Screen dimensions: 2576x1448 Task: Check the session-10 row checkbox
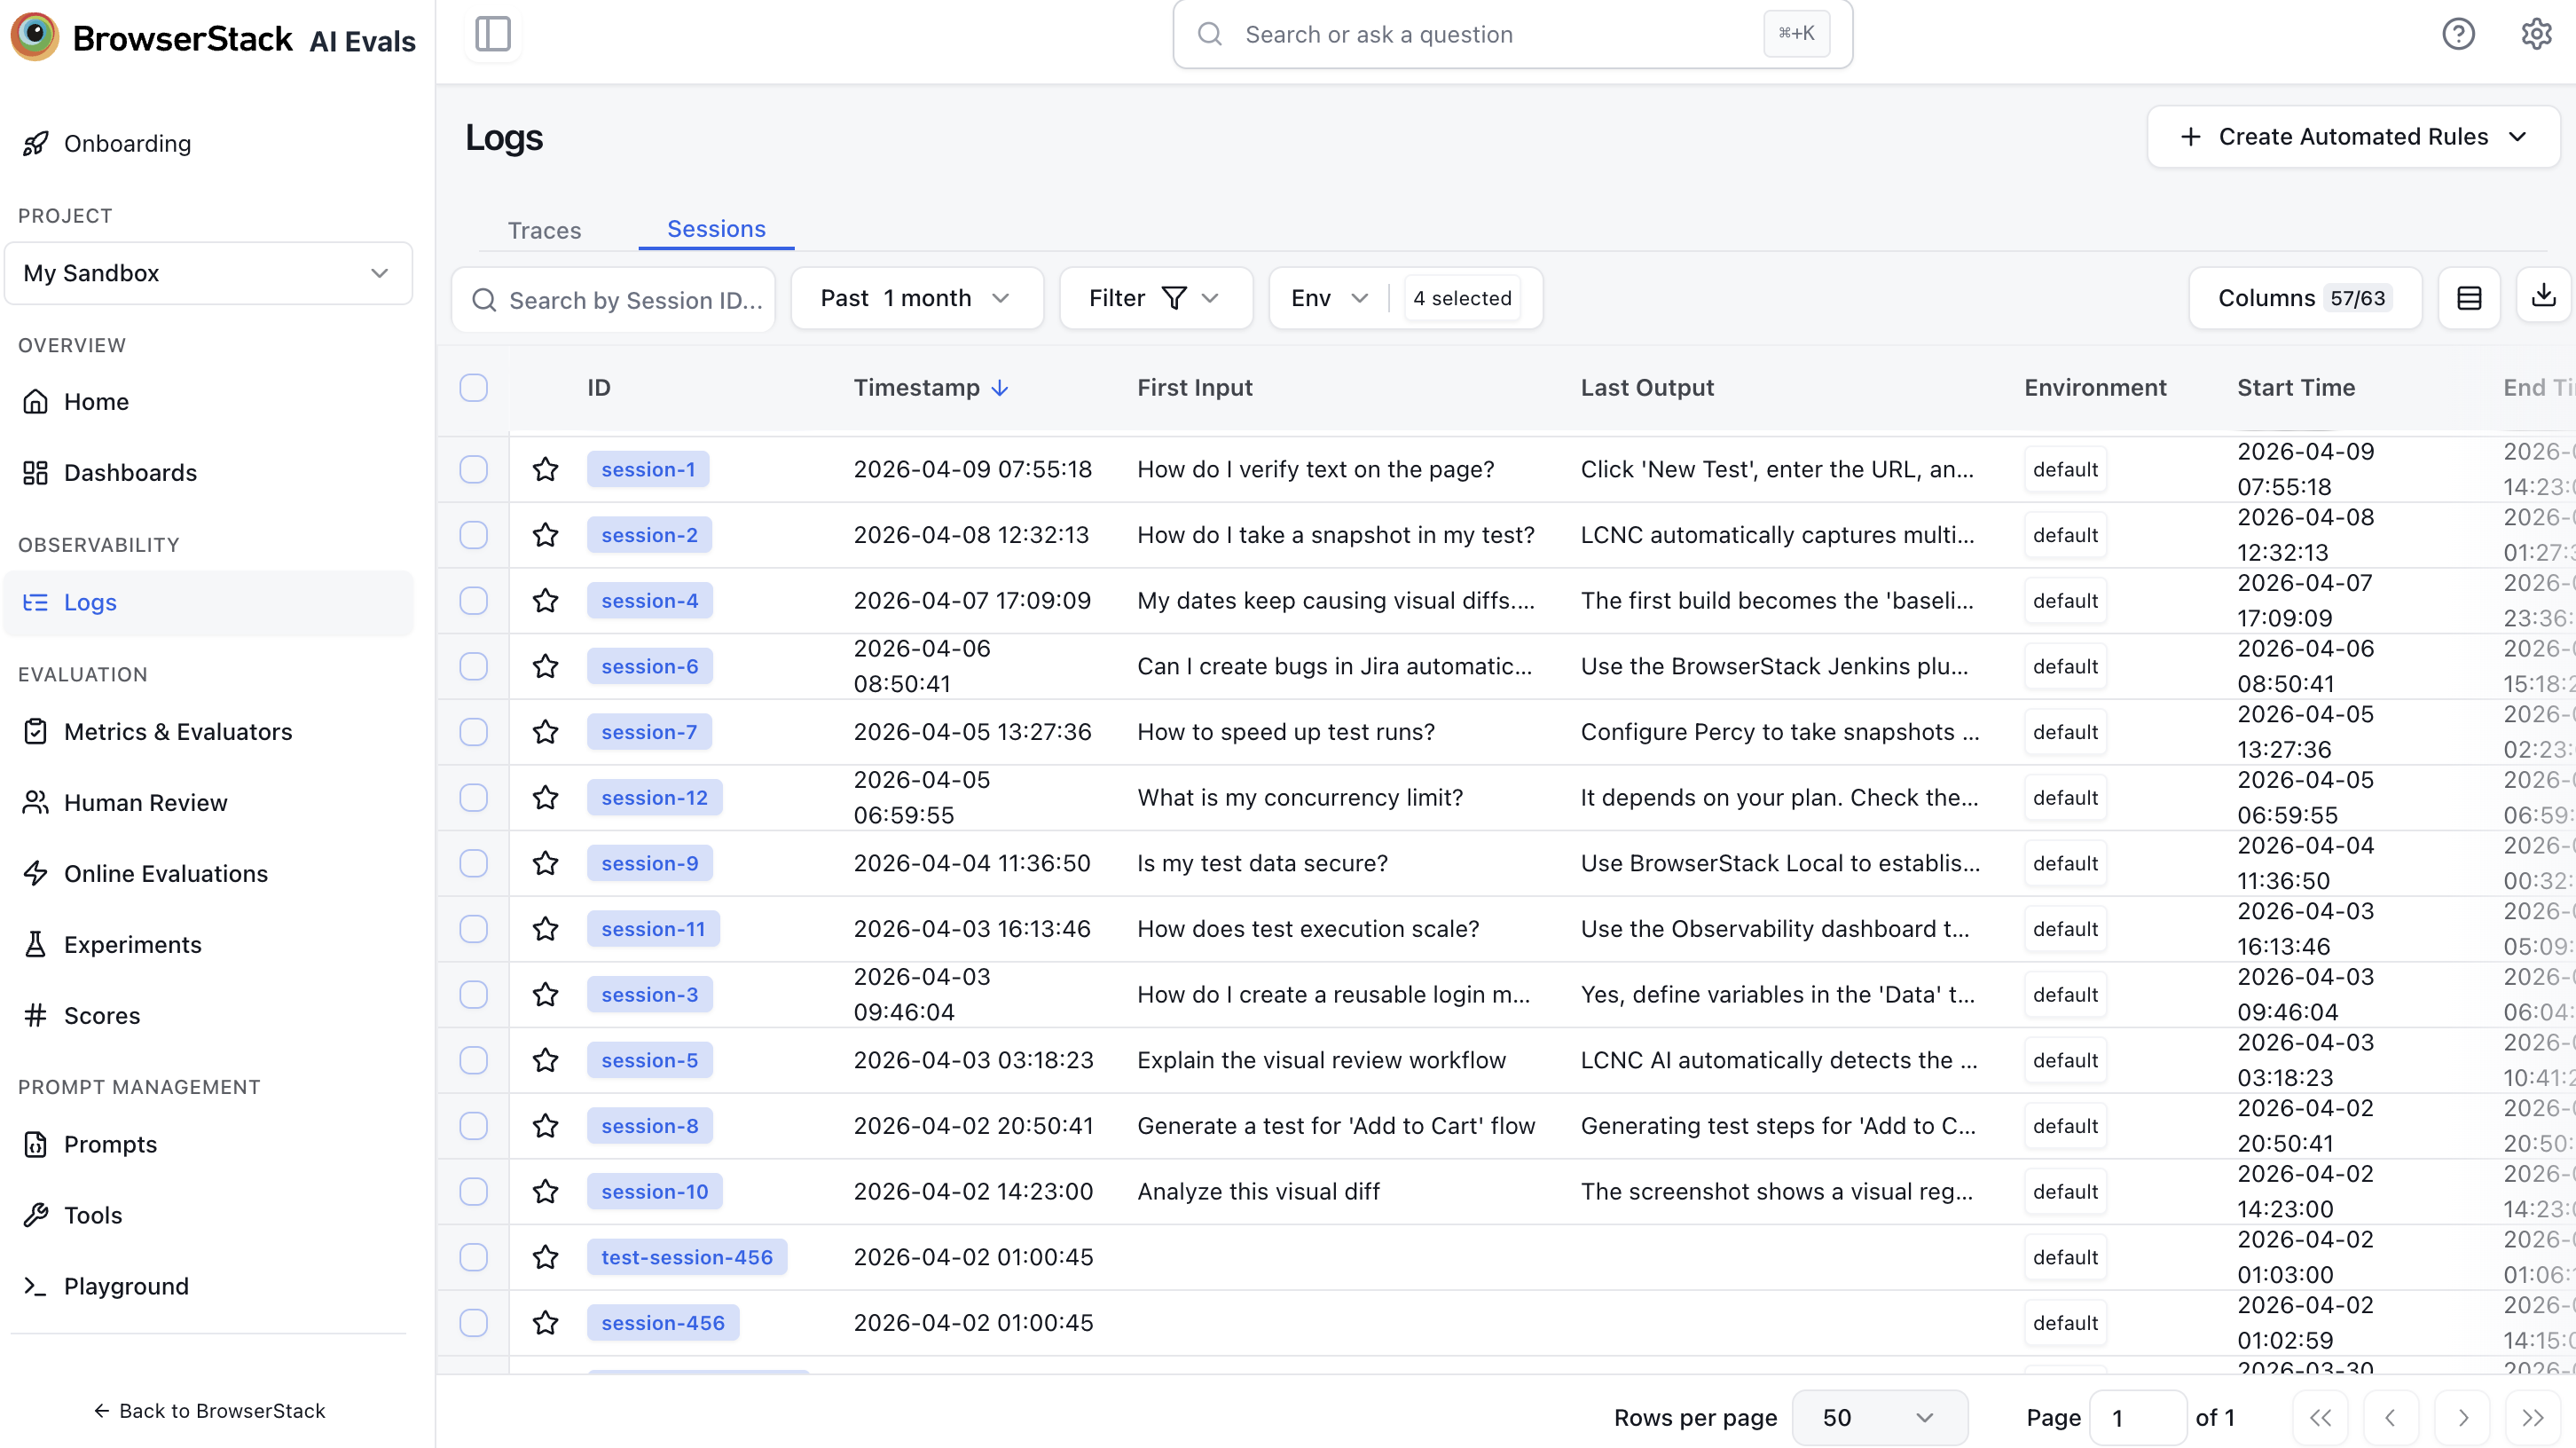(474, 1192)
